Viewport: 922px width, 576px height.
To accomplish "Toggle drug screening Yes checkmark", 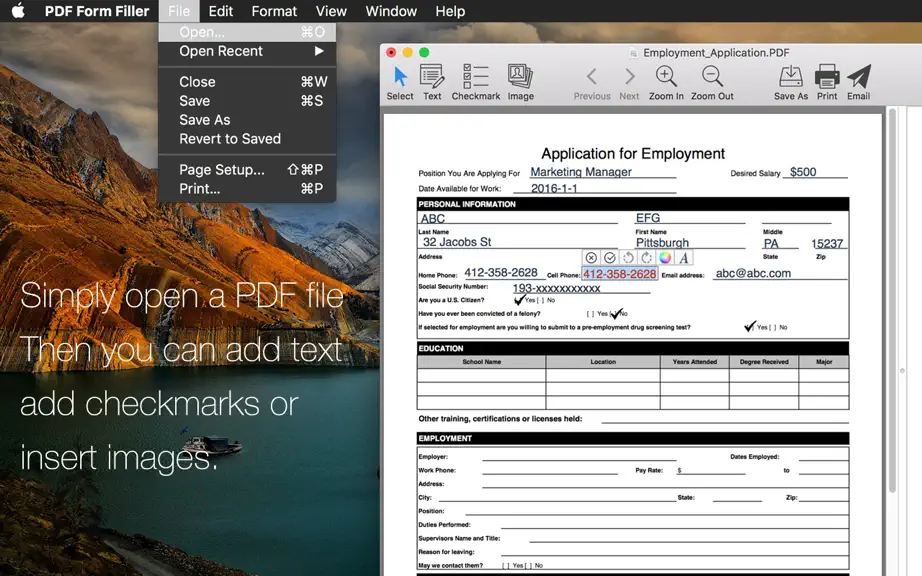I will pyautogui.click(x=750, y=326).
